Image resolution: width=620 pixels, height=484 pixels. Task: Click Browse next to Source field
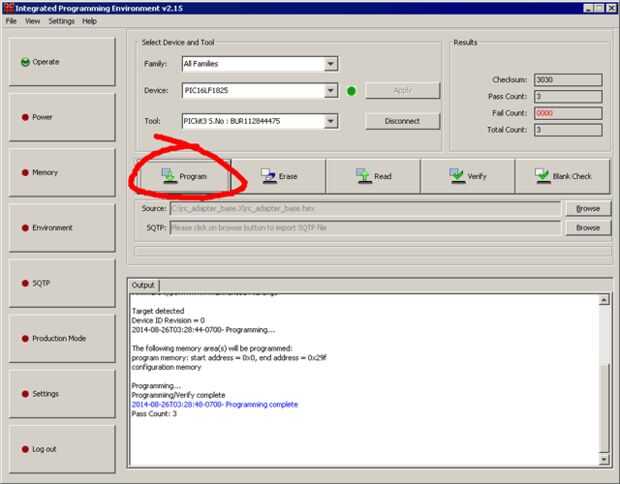click(588, 208)
